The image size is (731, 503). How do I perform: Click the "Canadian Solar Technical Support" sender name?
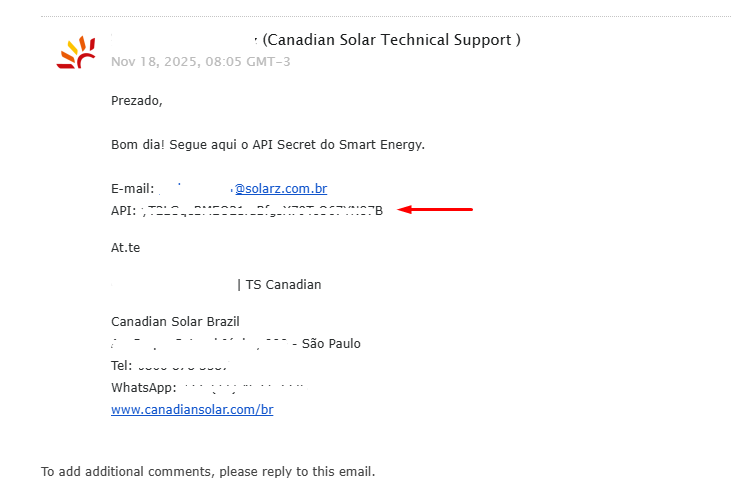click(x=391, y=40)
